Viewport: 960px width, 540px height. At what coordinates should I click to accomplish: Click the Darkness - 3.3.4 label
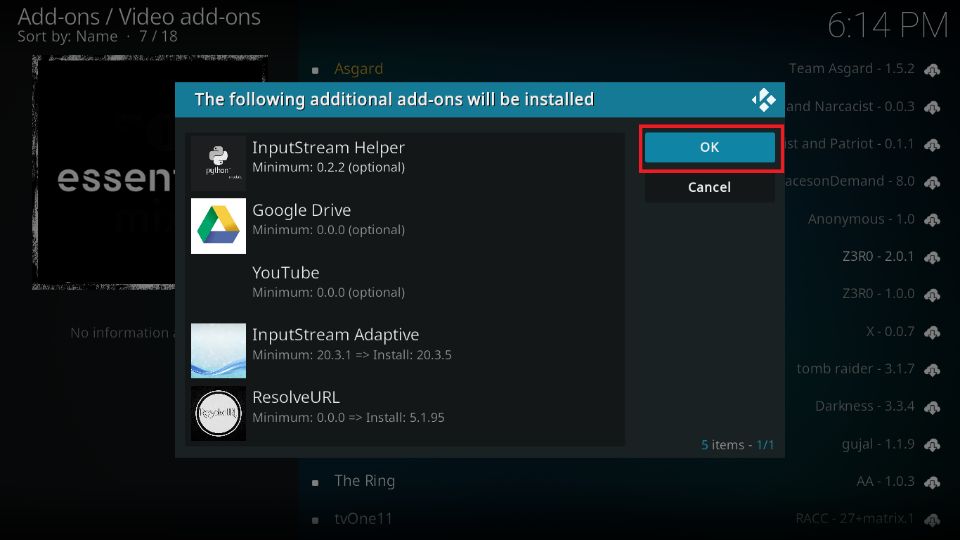tap(864, 407)
